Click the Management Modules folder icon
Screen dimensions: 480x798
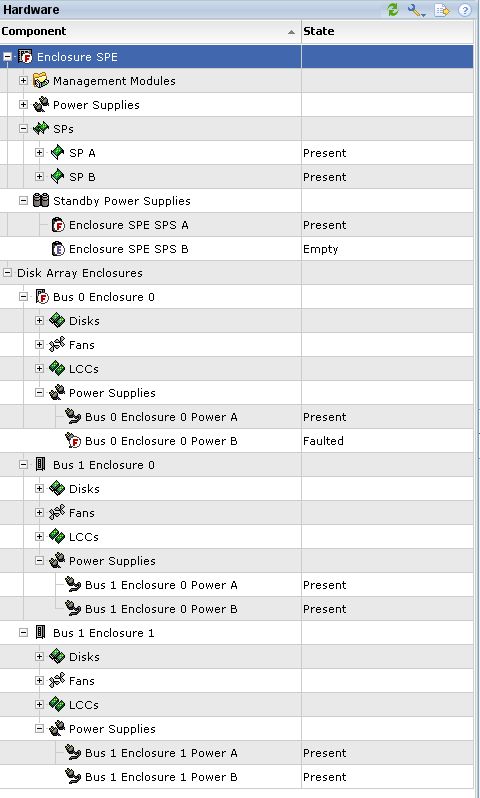41,80
